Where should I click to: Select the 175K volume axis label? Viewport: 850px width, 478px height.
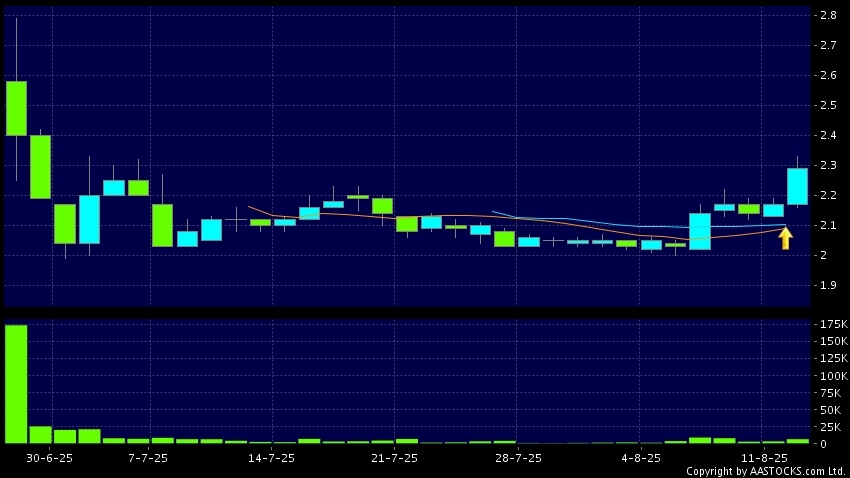pos(834,324)
